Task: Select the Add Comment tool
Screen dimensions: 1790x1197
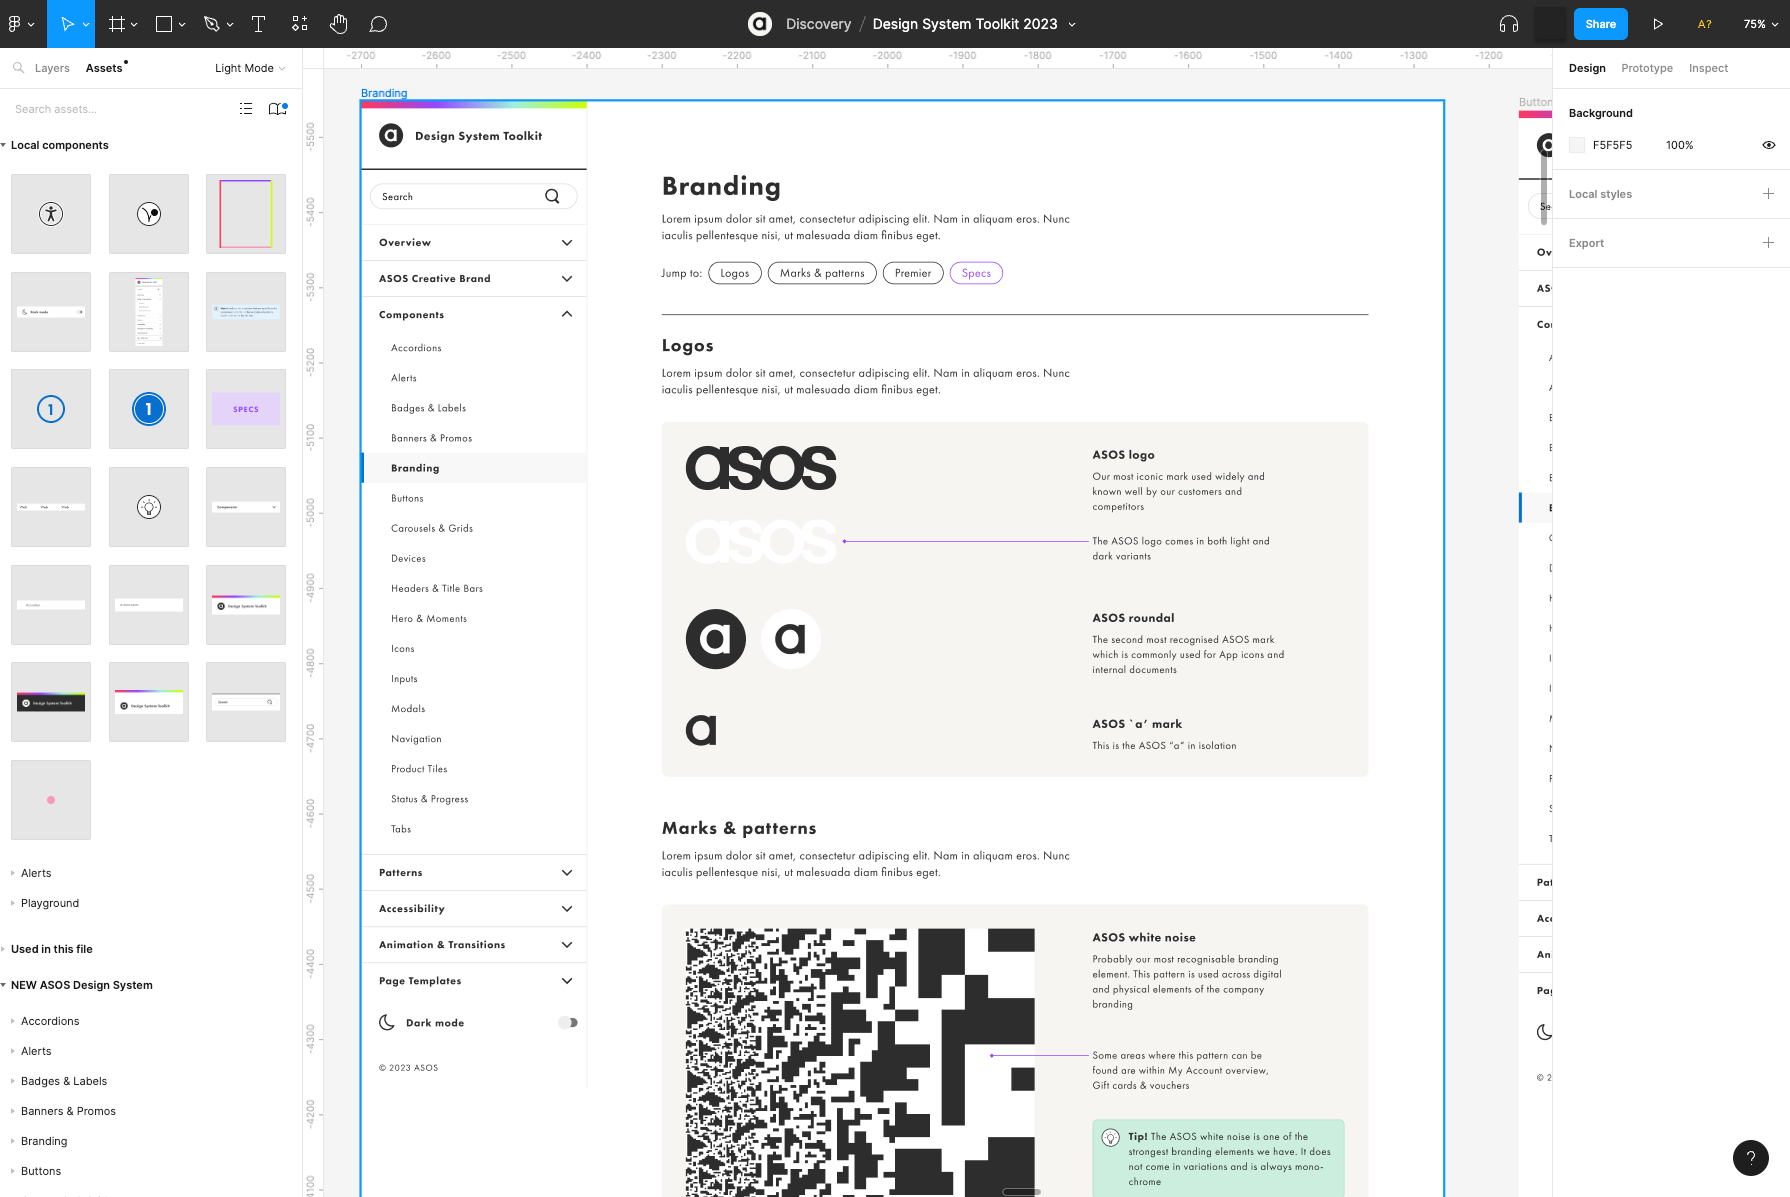Action: click(378, 24)
